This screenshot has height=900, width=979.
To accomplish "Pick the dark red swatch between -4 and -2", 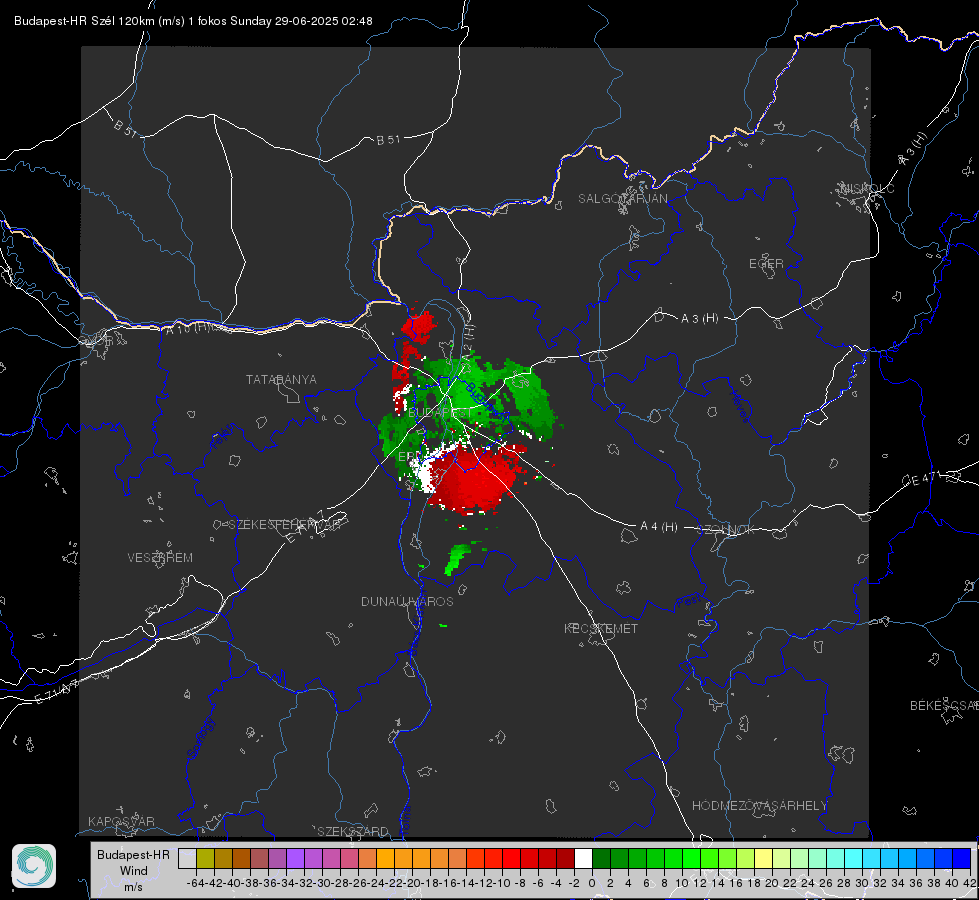I will point(565,858).
